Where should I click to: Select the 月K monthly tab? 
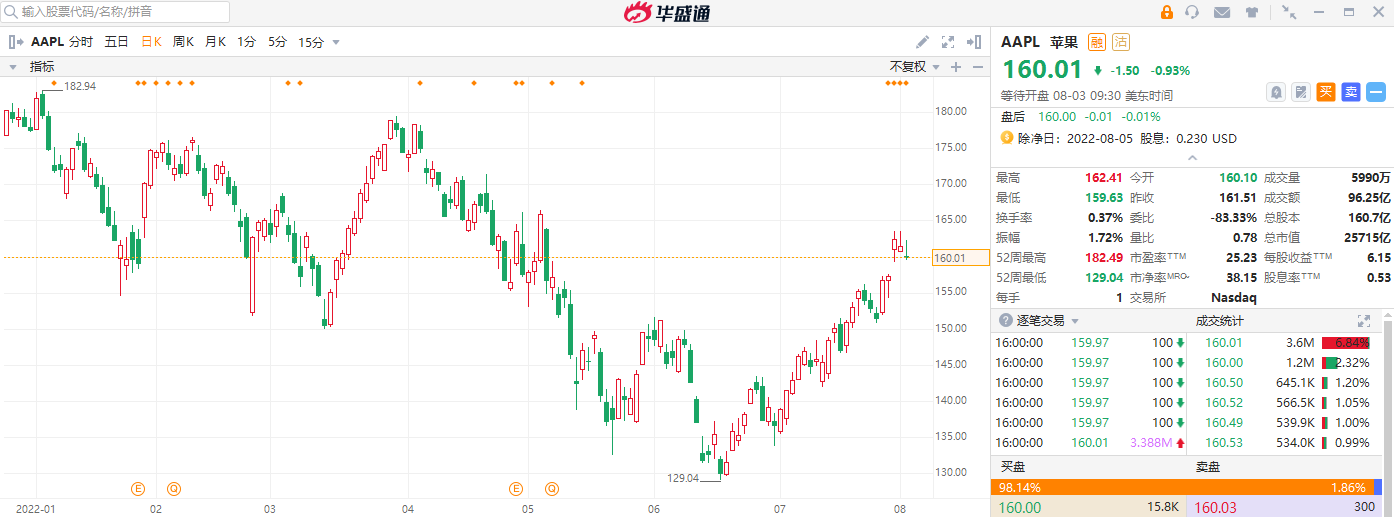tap(215, 42)
